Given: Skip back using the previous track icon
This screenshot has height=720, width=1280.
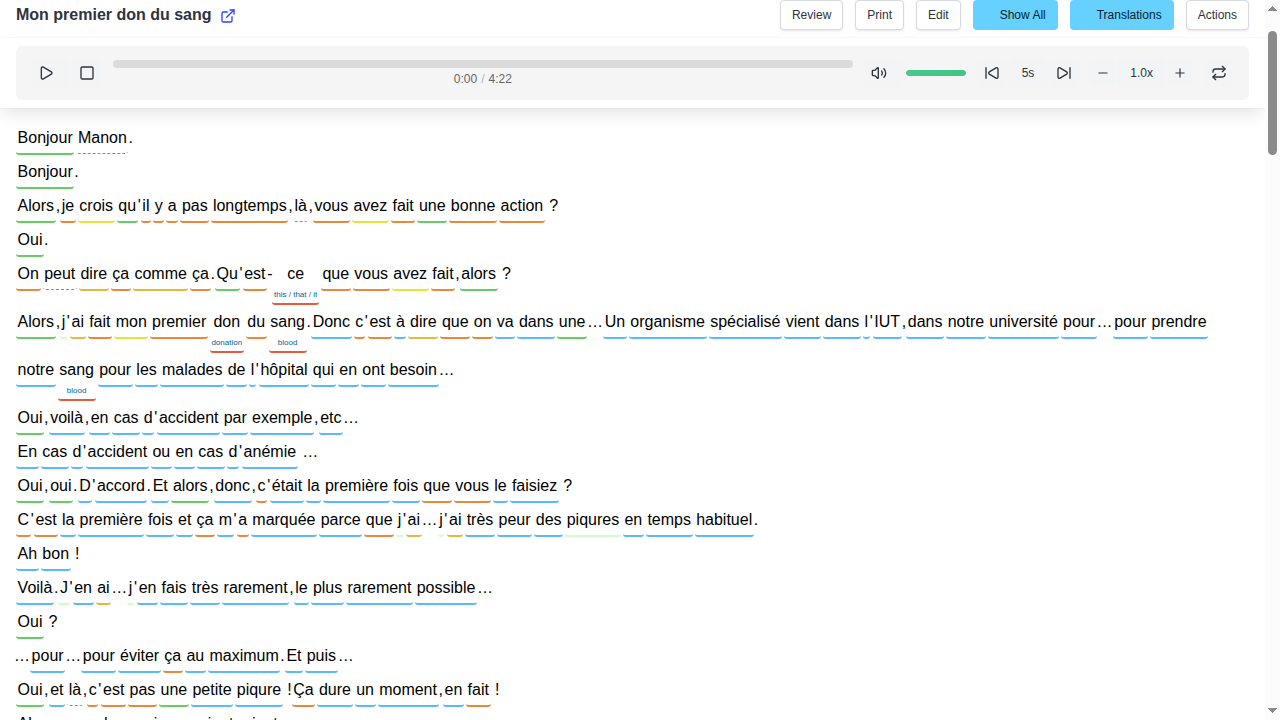Looking at the screenshot, I should pyautogui.click(x=992, y=73).
